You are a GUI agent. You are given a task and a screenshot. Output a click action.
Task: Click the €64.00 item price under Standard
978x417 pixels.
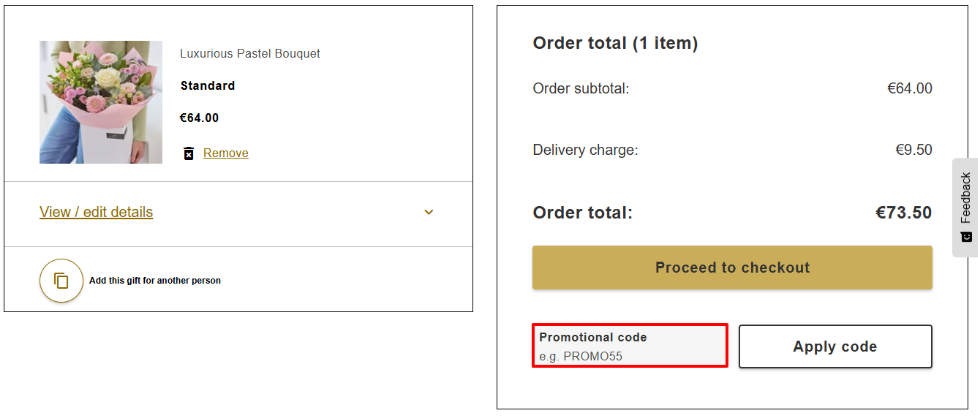click(x=199, y=118)
